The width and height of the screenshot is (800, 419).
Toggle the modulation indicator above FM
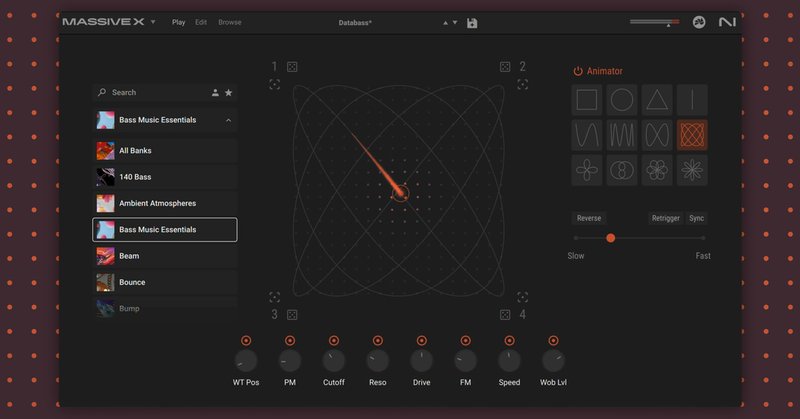tap(465, 340)
